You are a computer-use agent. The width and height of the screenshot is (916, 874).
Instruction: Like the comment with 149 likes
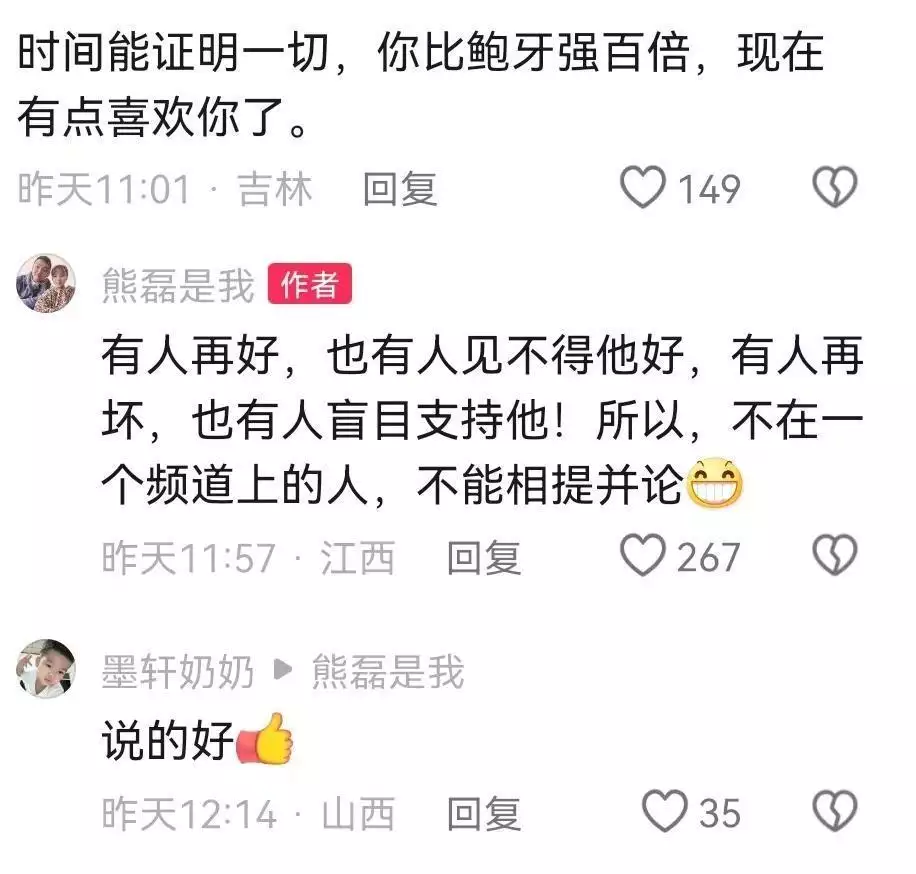click(x=643, y=187)
